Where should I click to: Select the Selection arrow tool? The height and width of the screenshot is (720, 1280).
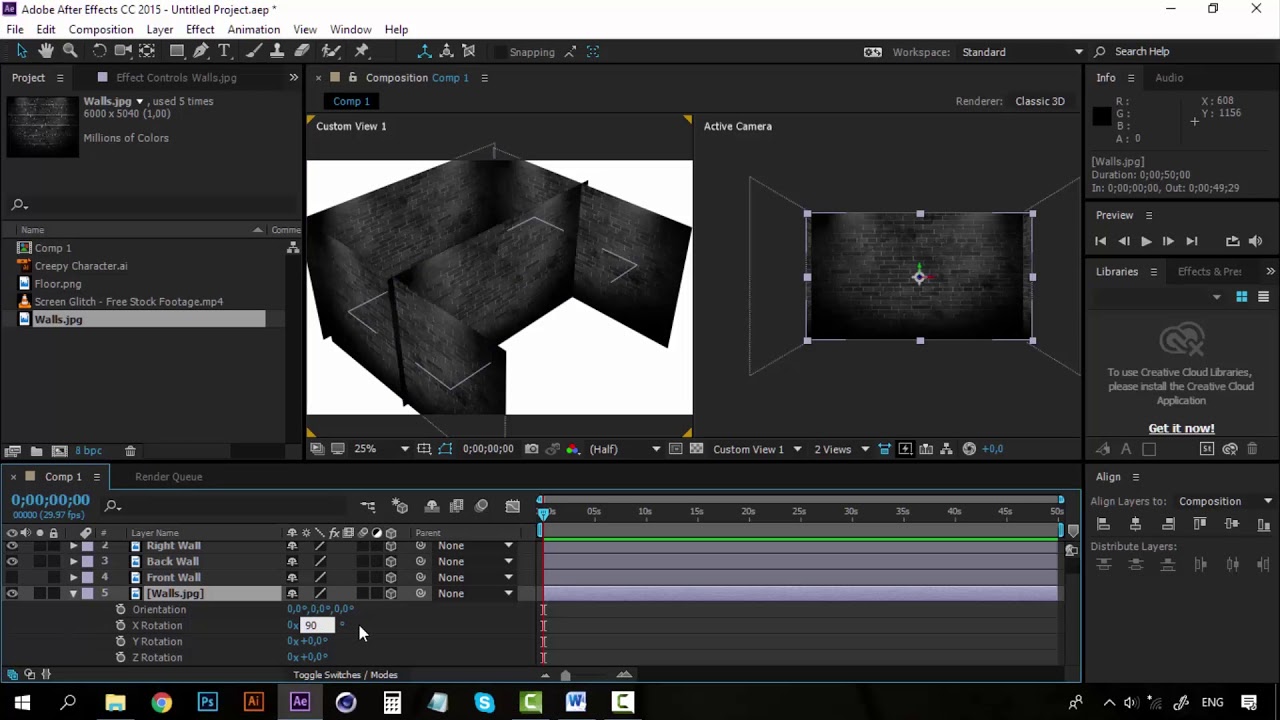22,51
